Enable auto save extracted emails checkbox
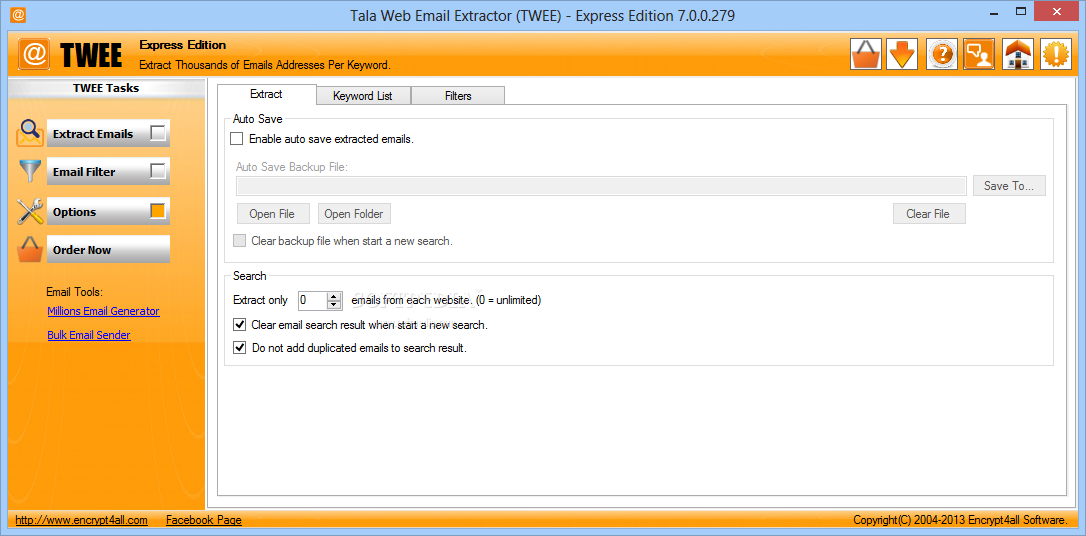 click(237, 139)
